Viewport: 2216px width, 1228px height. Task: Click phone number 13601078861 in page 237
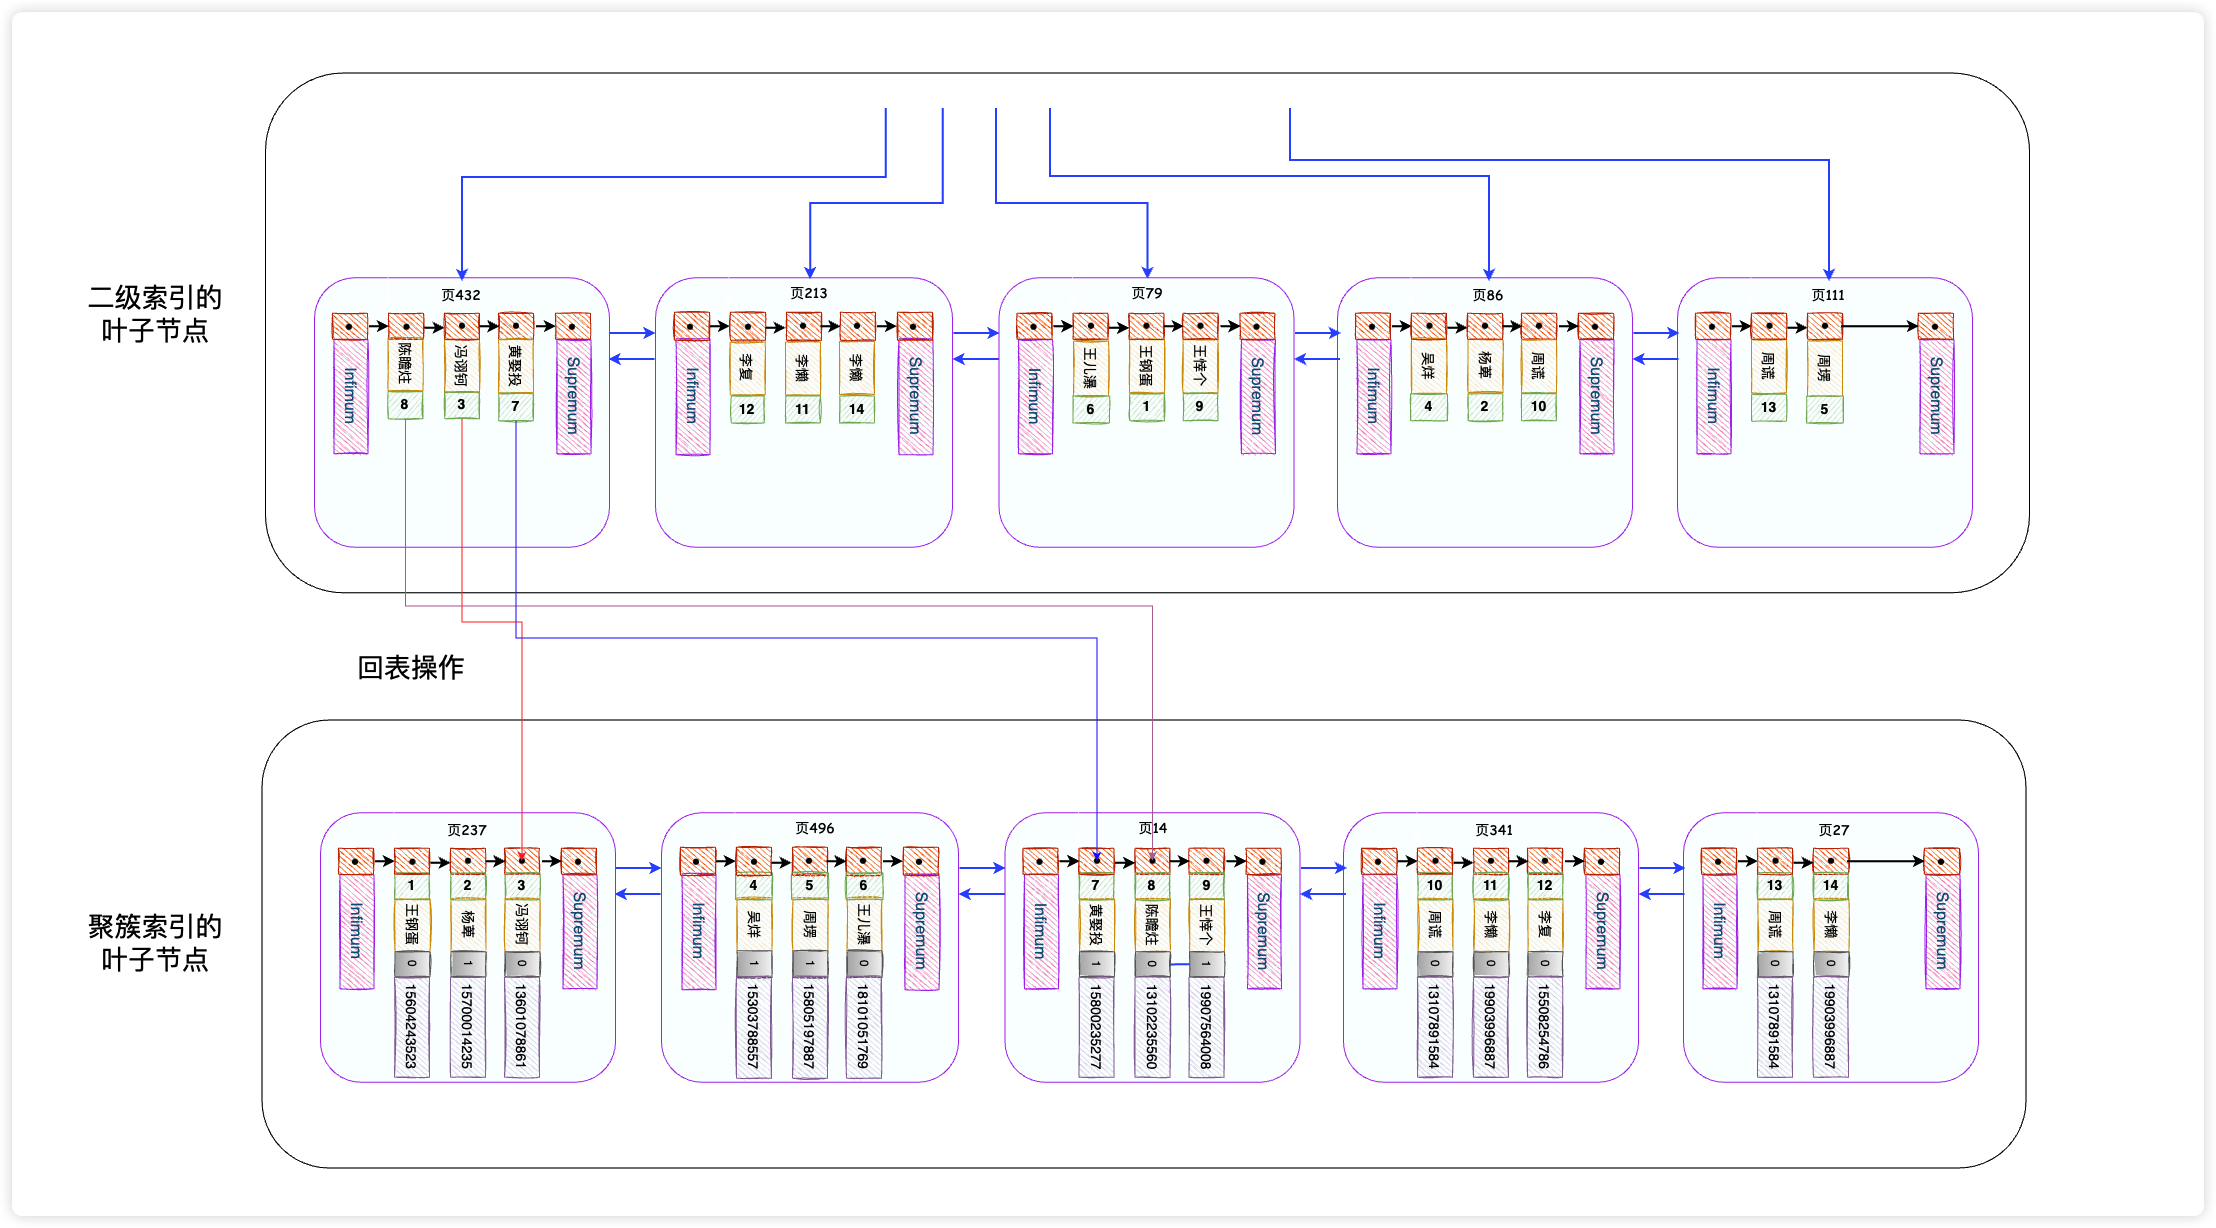pos(521,1027)
